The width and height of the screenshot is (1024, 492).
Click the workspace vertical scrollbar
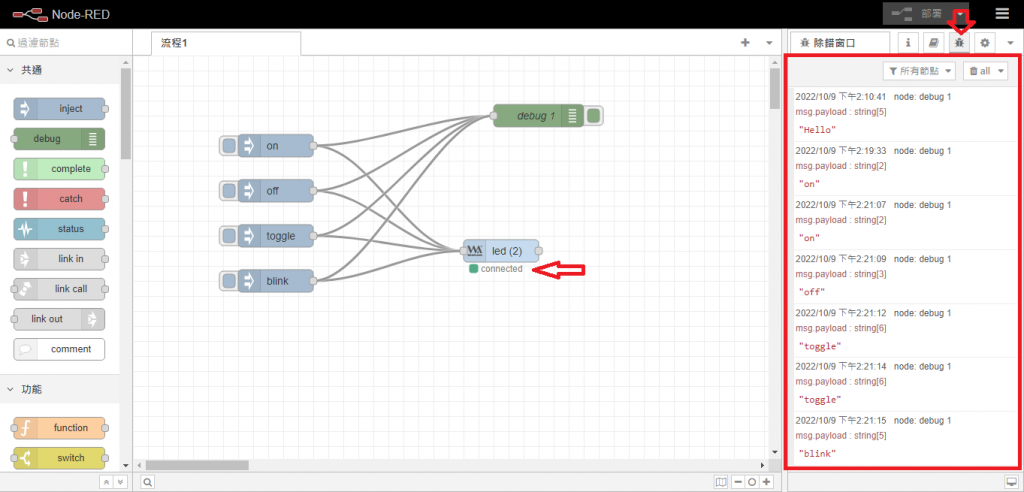775,88
